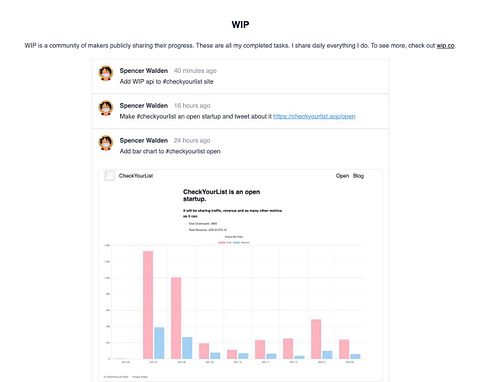The width and height of the screenshot is (480, 382).
Task: Select the Blog nav item in embedded page
Action: pos(358,176)
